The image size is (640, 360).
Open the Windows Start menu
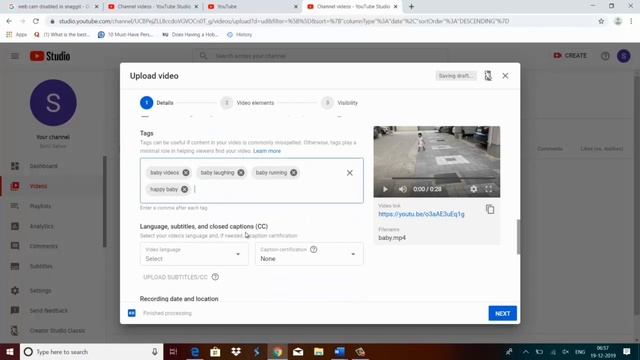[x=10, y=352]
